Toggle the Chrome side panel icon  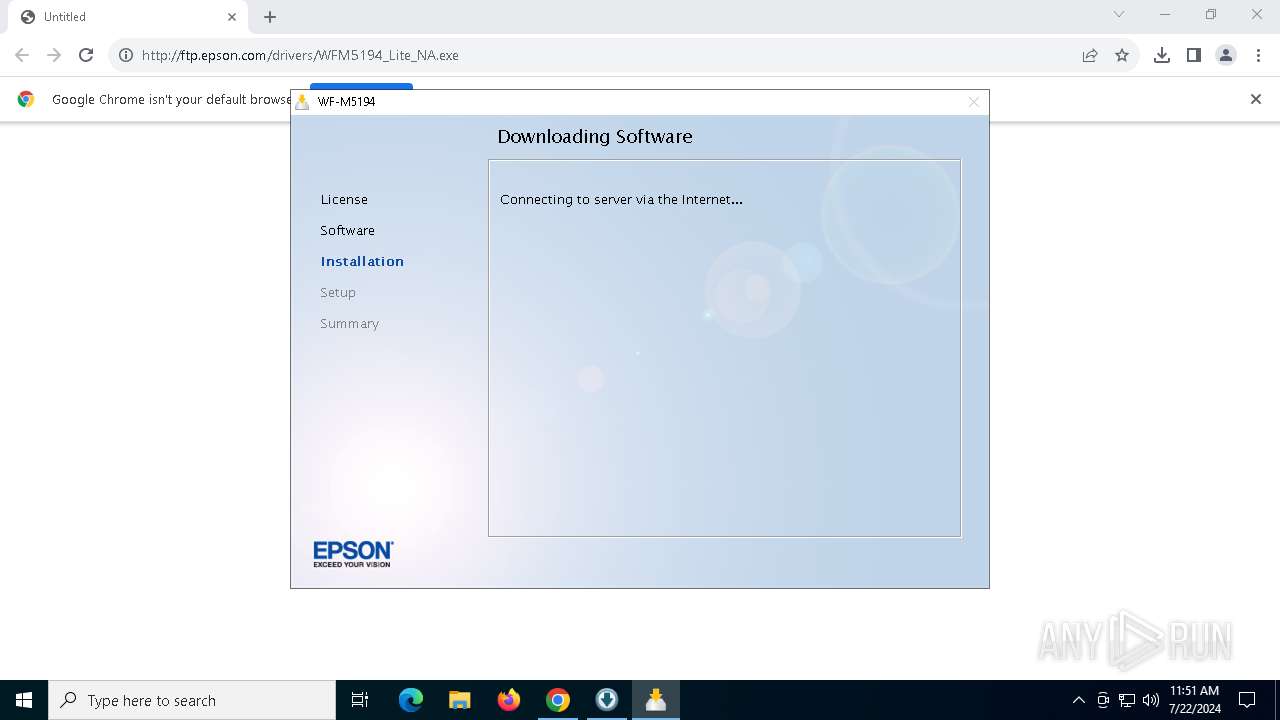click(x=1194, y=55)
